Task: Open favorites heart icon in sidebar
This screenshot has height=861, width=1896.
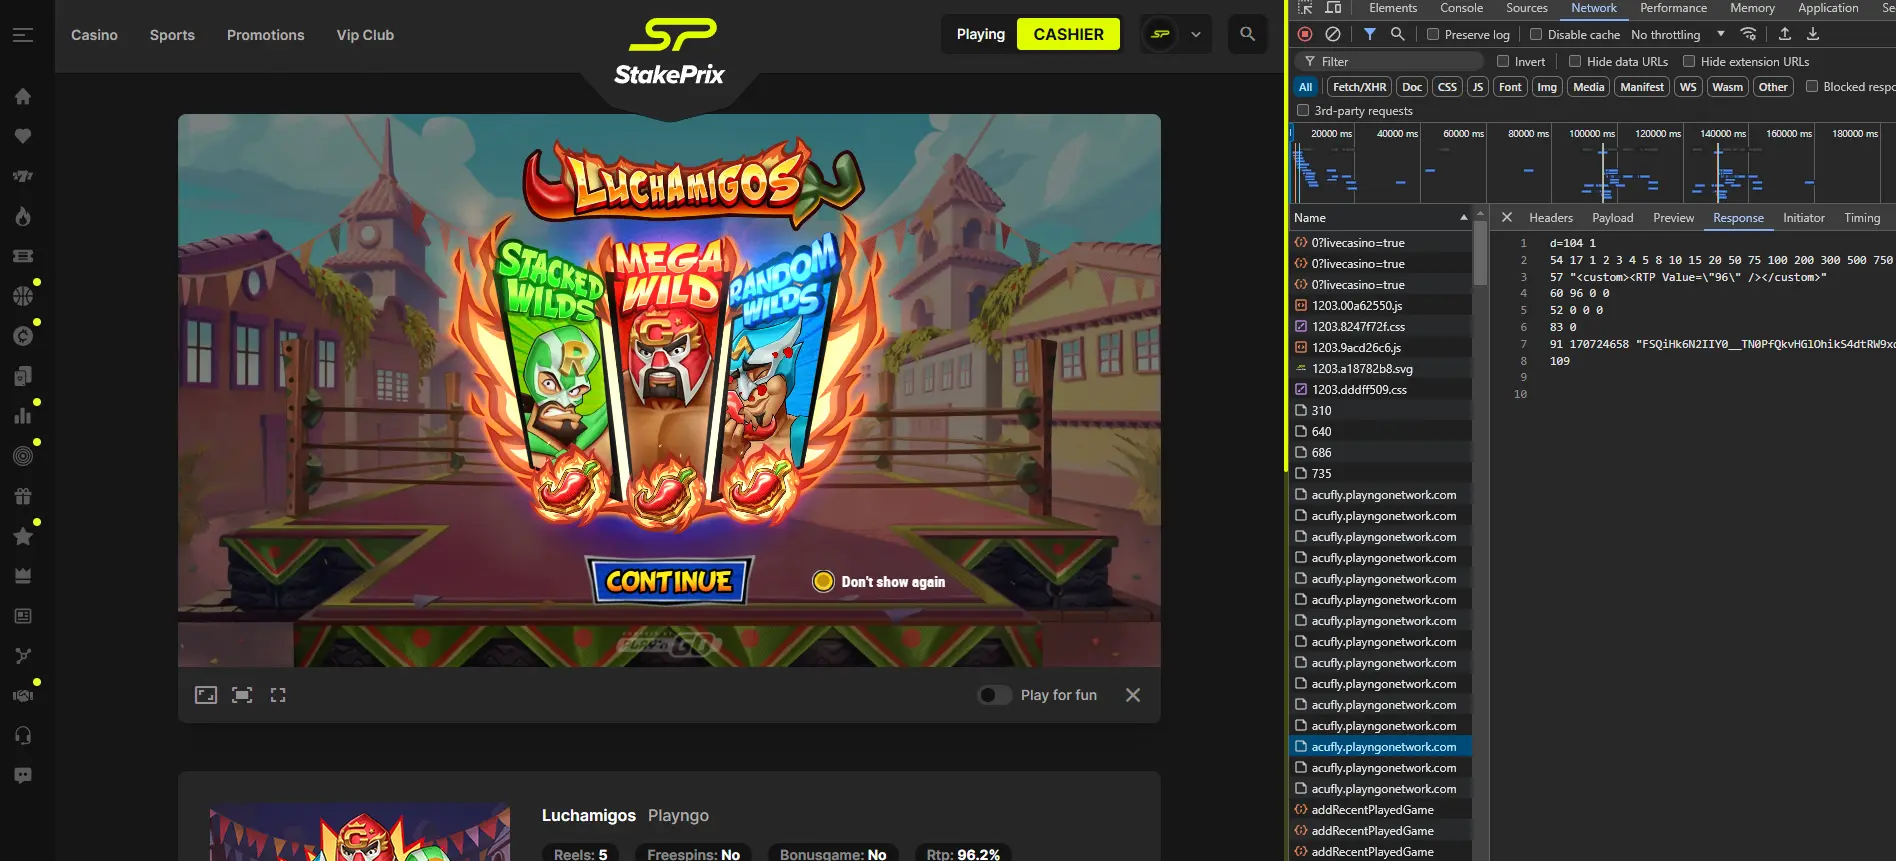Action: [23, 136]
